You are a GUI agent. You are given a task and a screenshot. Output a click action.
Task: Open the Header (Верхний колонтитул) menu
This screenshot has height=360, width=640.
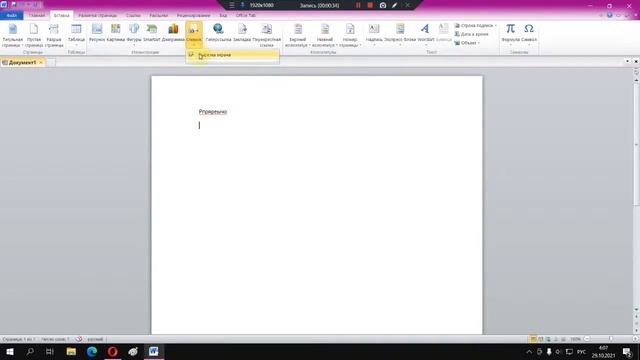point(298,36)
